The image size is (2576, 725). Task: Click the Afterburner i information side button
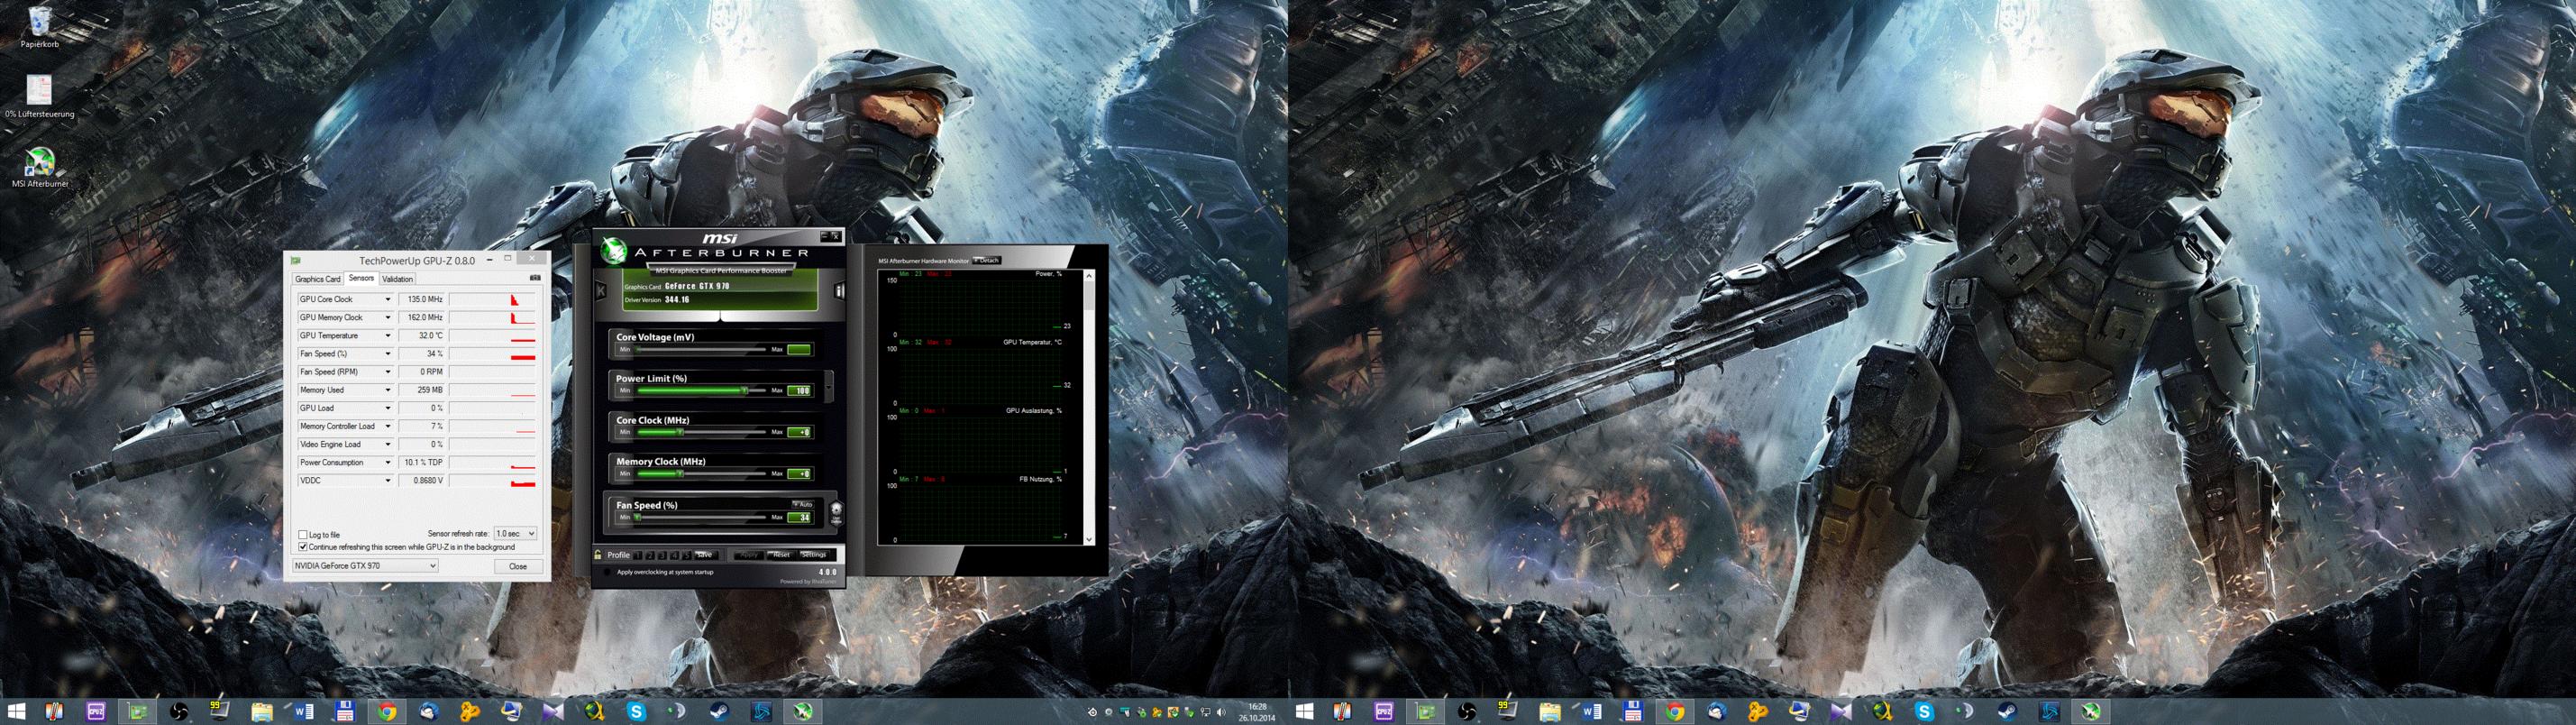pyautogui.click(x=838, y=290)
